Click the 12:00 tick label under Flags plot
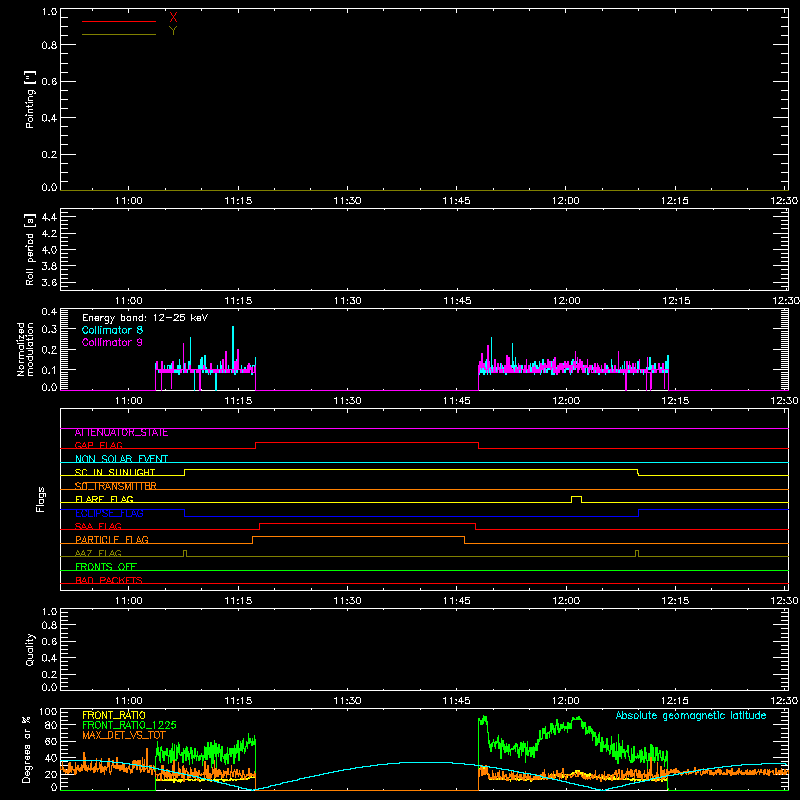The width and height of the screenshot is (800, 800). tap(566, 601)
